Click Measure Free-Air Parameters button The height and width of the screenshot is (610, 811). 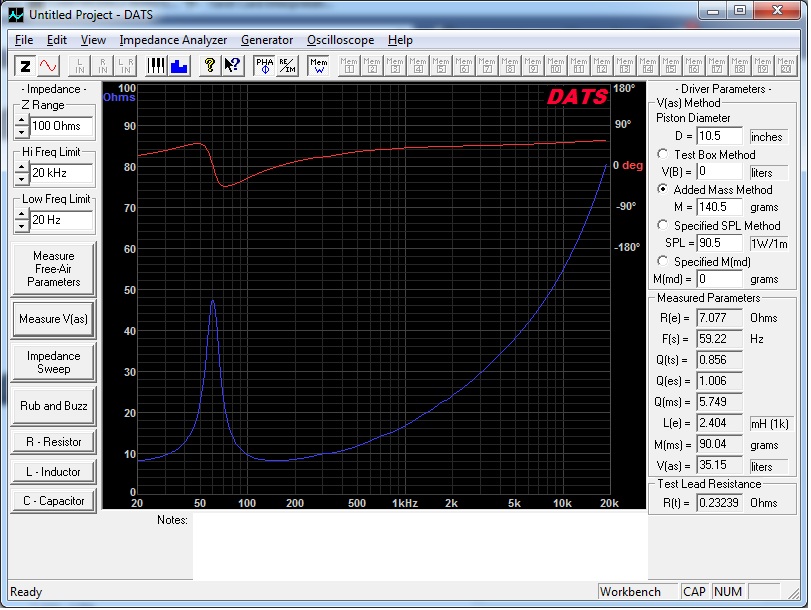pyautogui.click(x=53, y=269)
